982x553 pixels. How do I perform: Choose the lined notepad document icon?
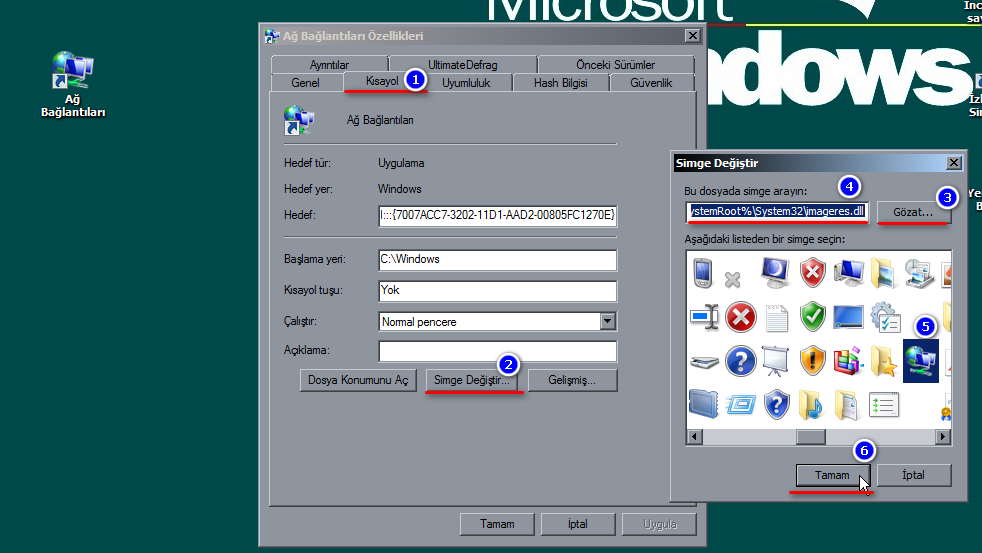(777, 318)
